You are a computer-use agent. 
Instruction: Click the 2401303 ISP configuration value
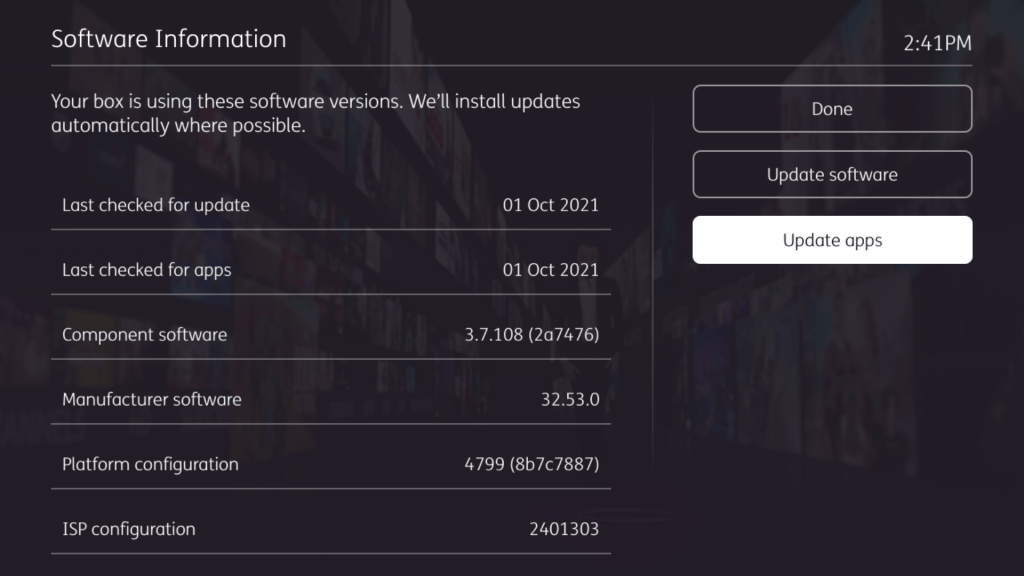(563, 529)
